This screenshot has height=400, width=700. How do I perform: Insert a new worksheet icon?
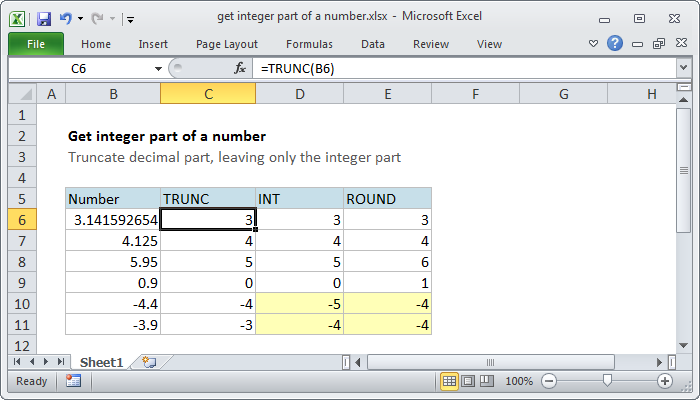(x=149, y=362)
